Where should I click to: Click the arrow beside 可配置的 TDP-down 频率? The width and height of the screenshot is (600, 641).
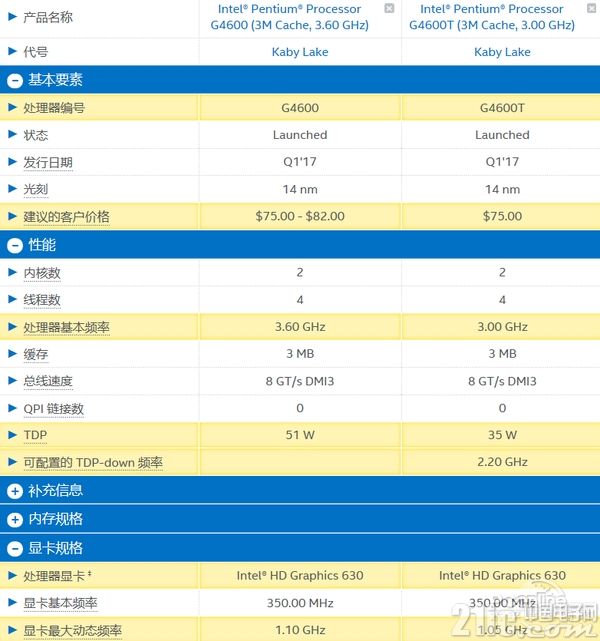point(12,462)
